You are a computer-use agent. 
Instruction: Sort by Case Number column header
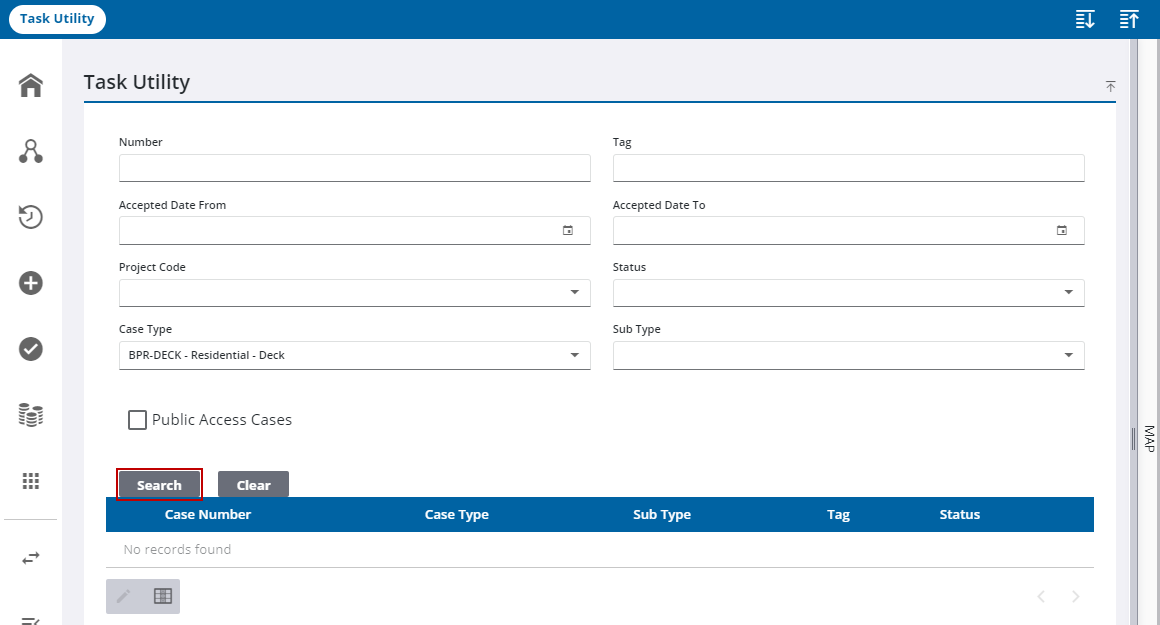208,515
